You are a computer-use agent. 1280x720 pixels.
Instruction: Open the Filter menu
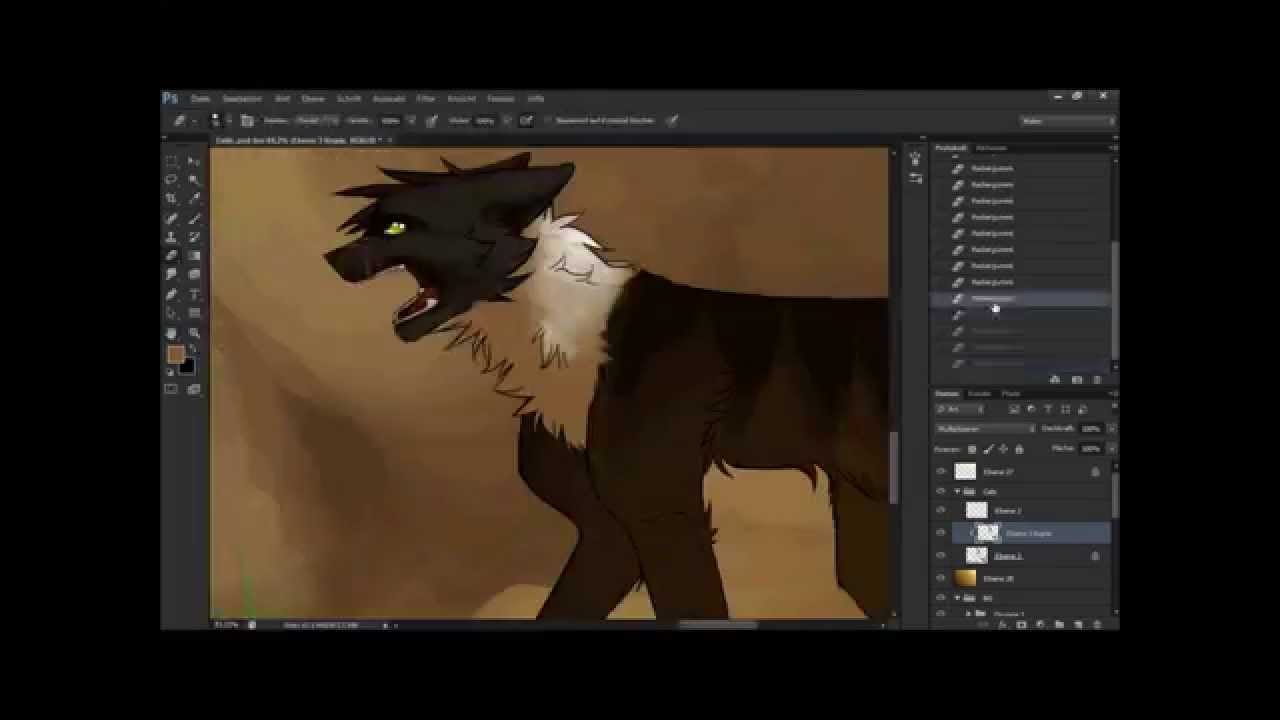(426, 99)
